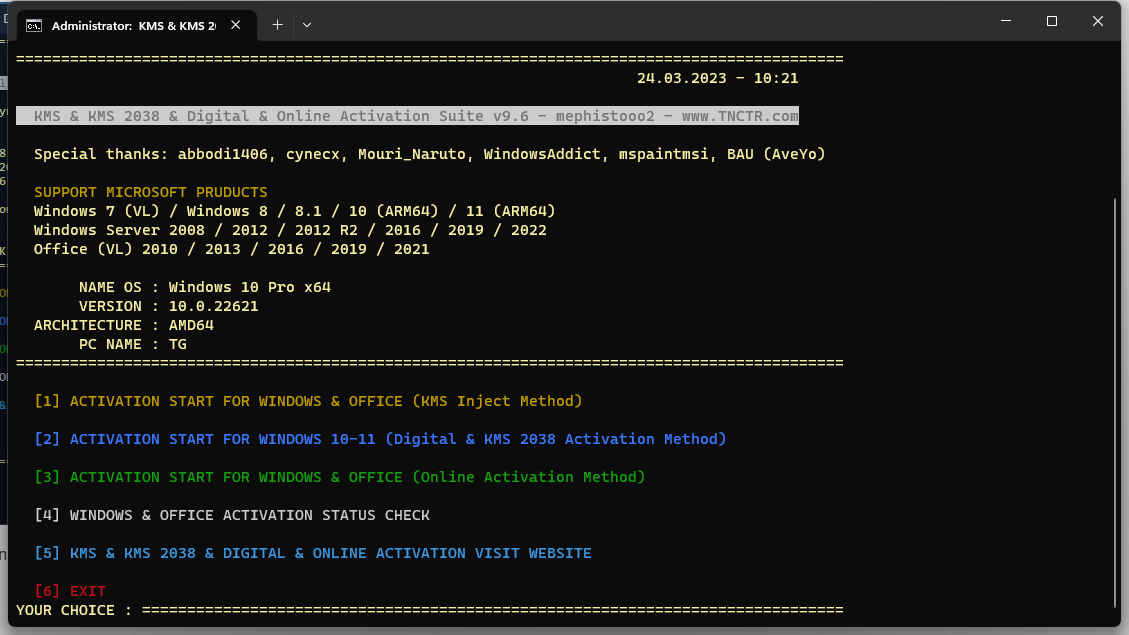
Task: Click the Windows 7 (VL) supported list line
Action: click(x=294, y=212)
